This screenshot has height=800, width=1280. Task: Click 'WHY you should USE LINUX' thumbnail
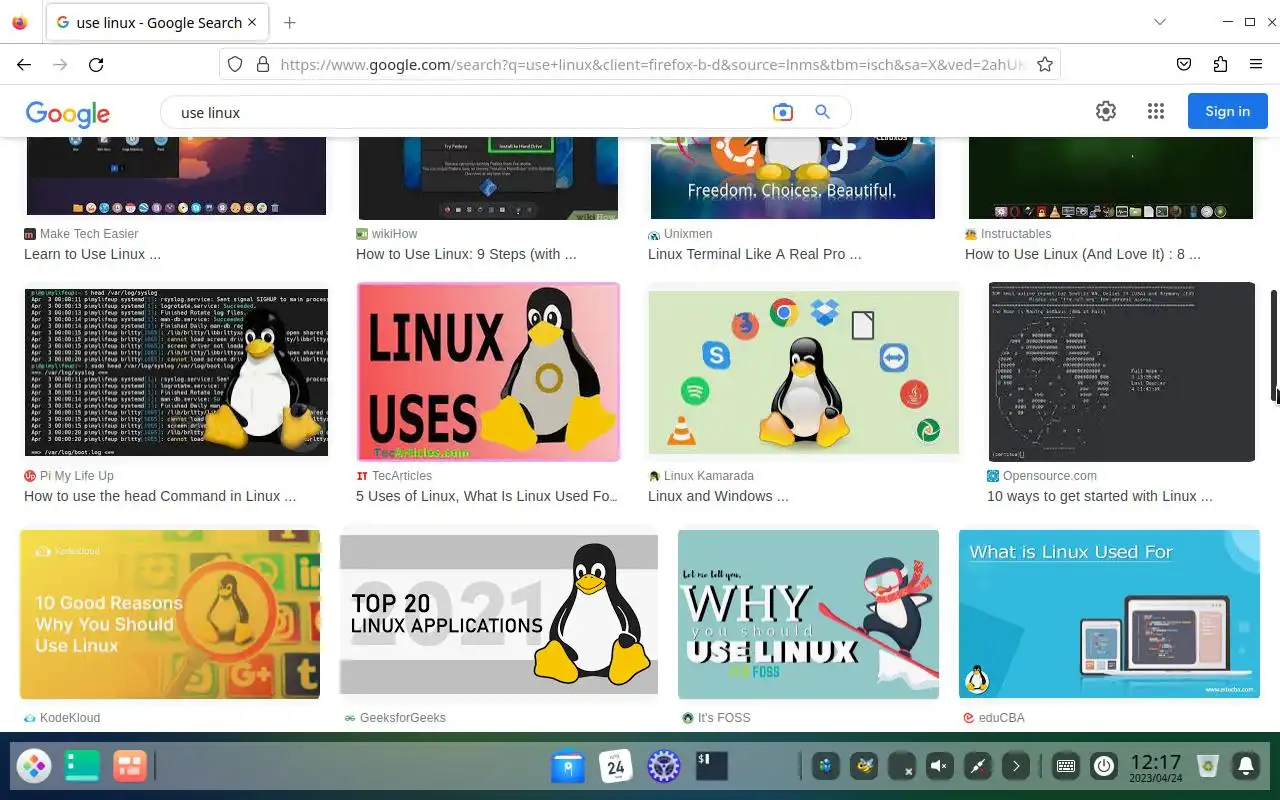tap(808, 614)
